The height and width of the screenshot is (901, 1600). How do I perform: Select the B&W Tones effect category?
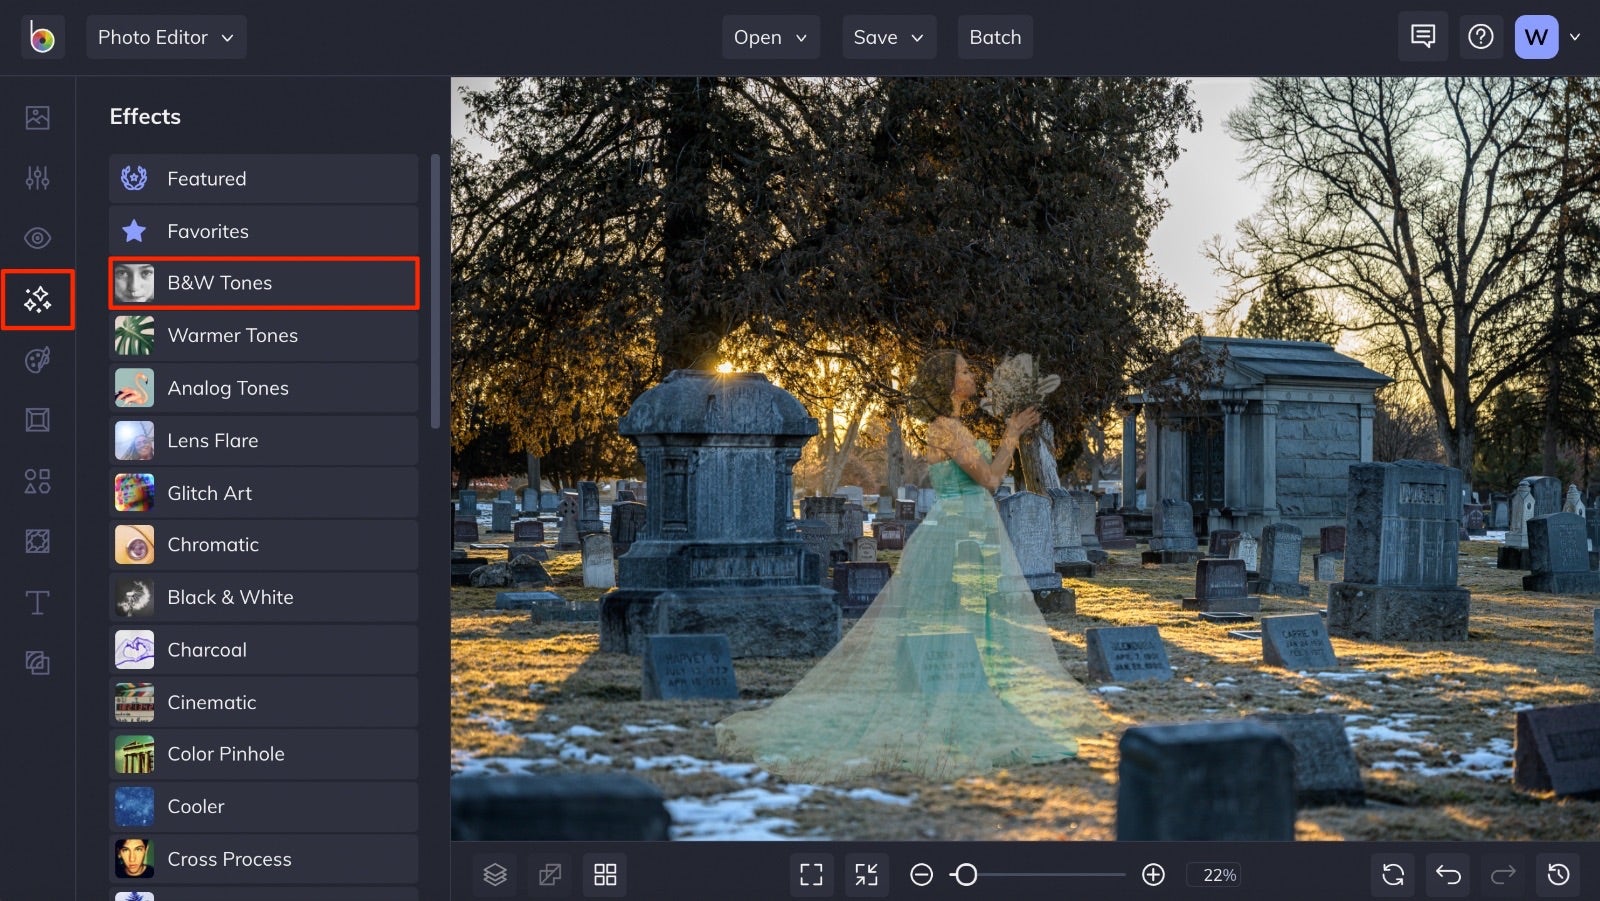pos(263,283)
